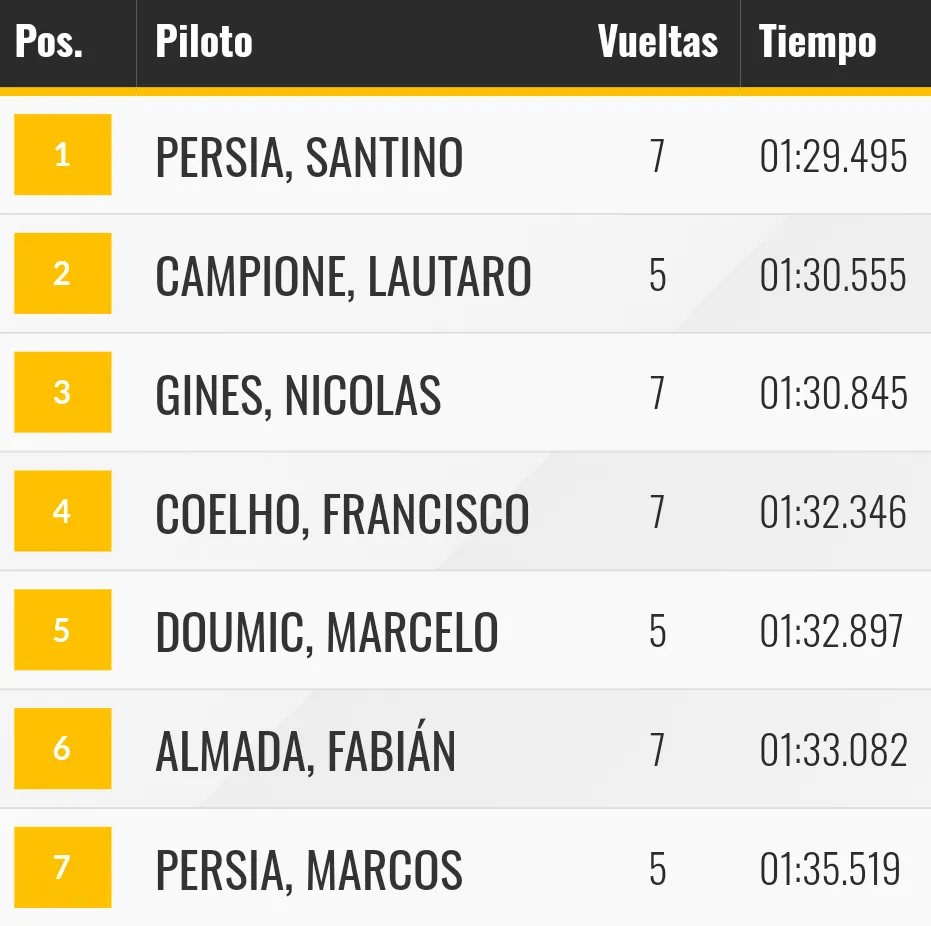931x926 pixels.
Task: Click the yellow position 6 badge
Action: tap(62, 749)
